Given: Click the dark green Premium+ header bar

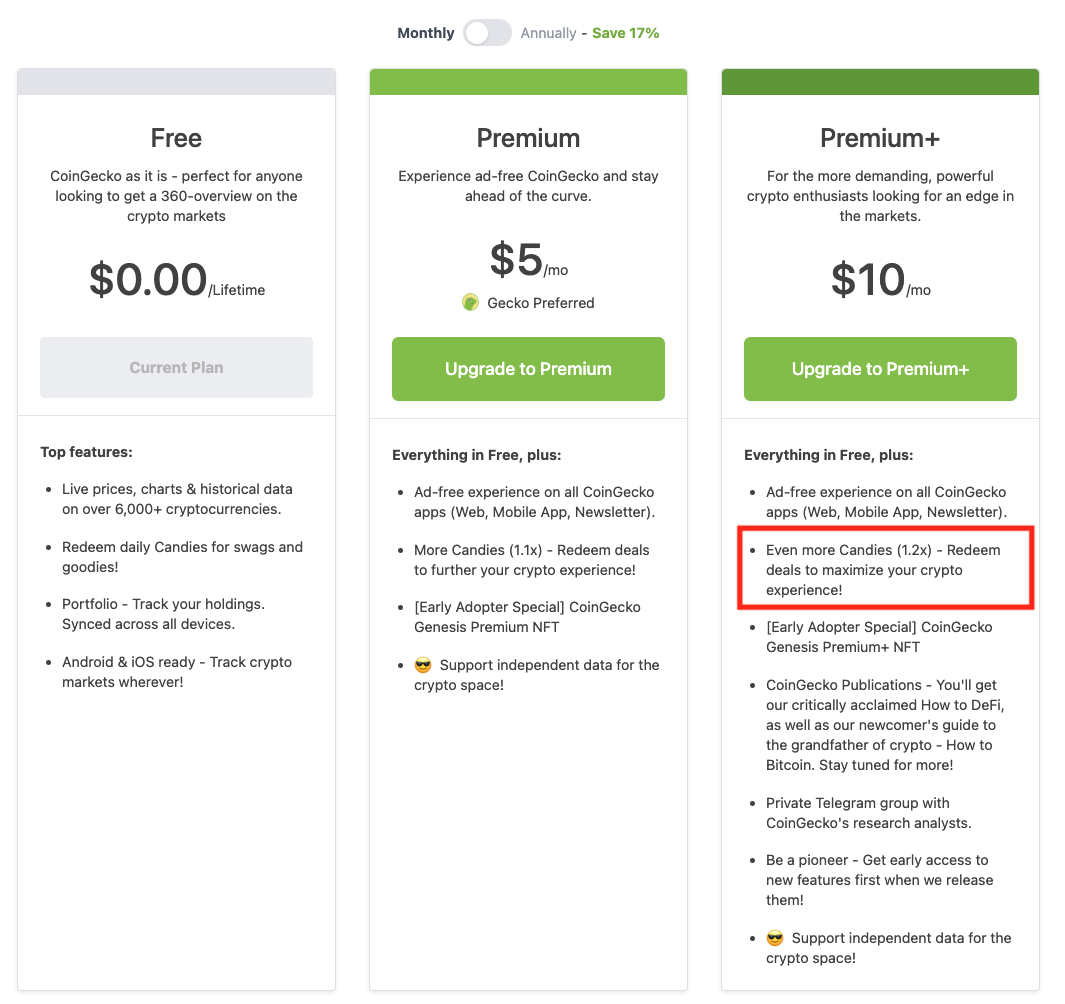Looking at the screenshot, I should [x=880, y=81].
